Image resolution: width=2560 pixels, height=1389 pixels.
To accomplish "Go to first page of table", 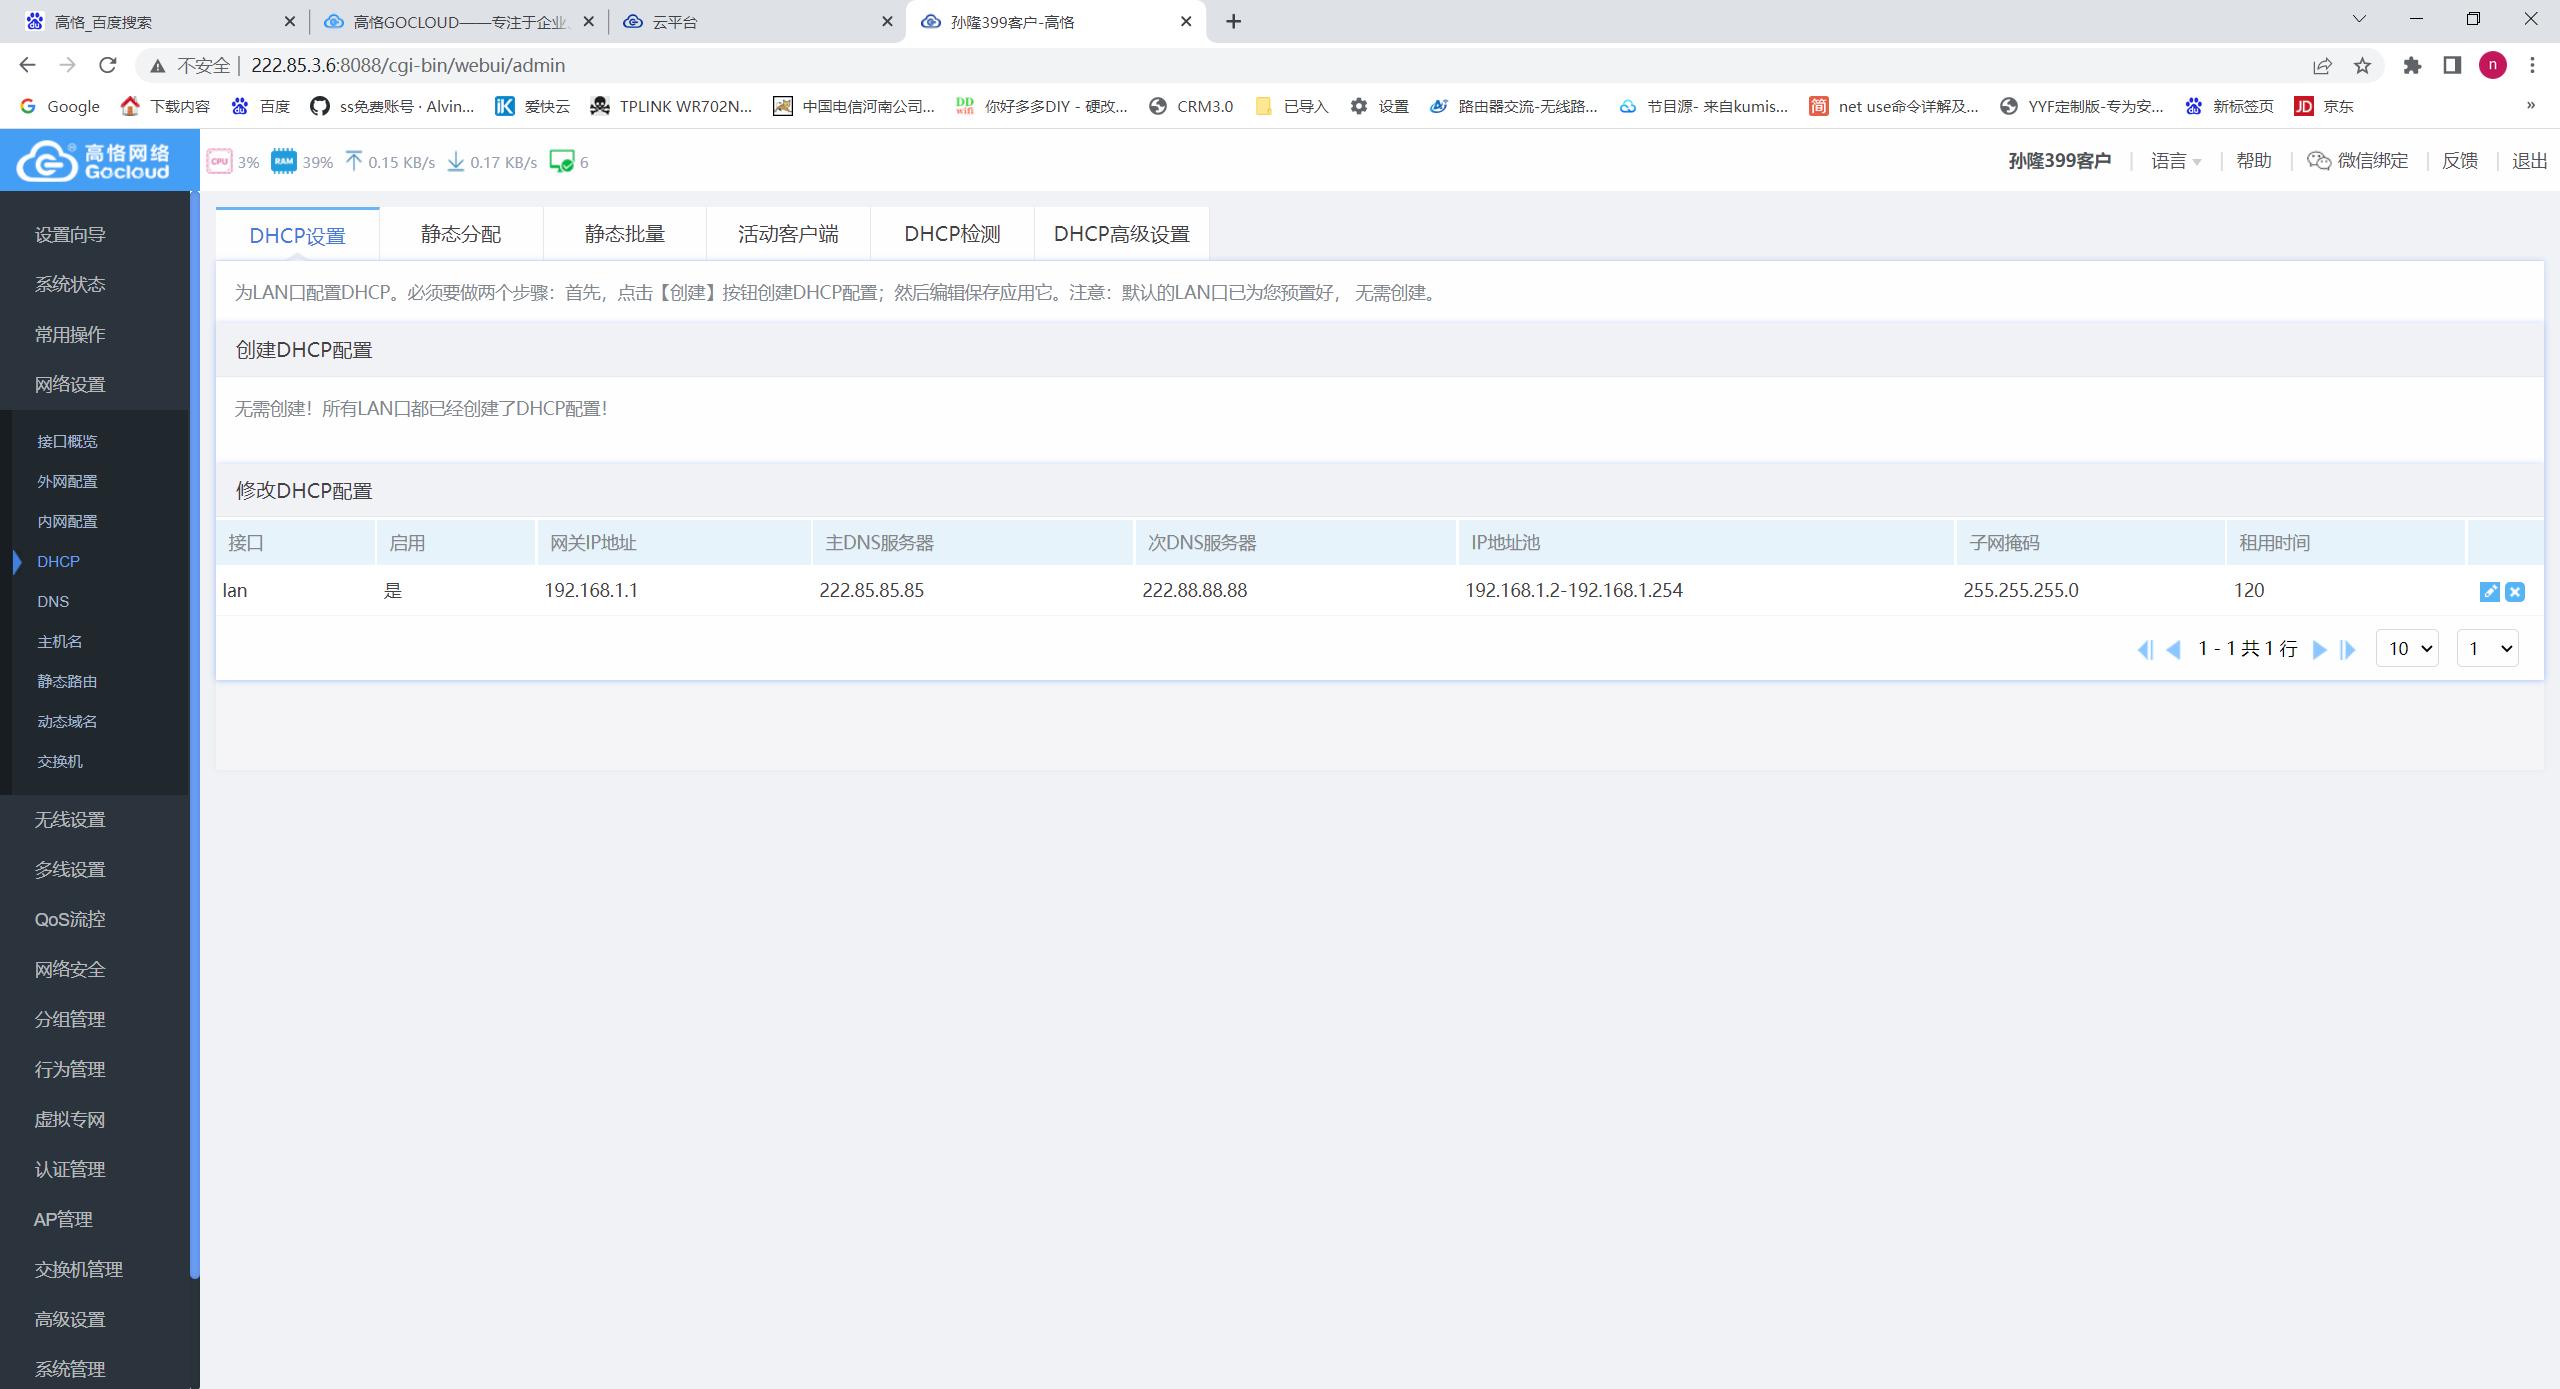I will click(x=2145, y=650).
